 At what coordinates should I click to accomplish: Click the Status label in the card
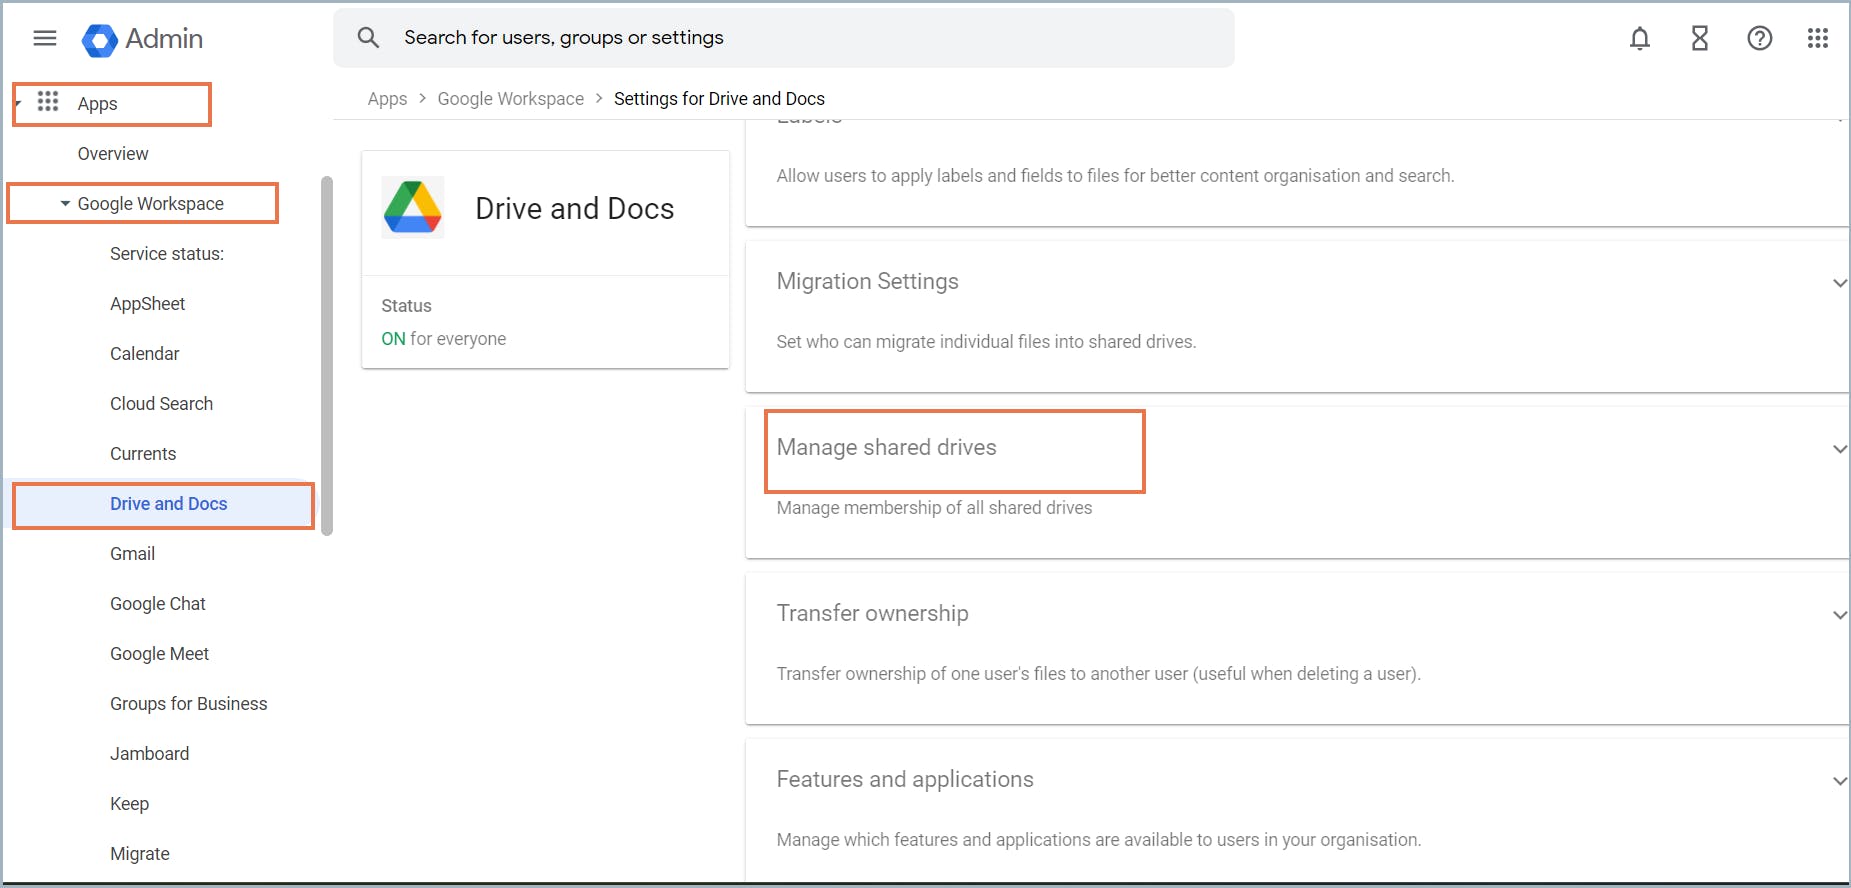pos(406,306)
